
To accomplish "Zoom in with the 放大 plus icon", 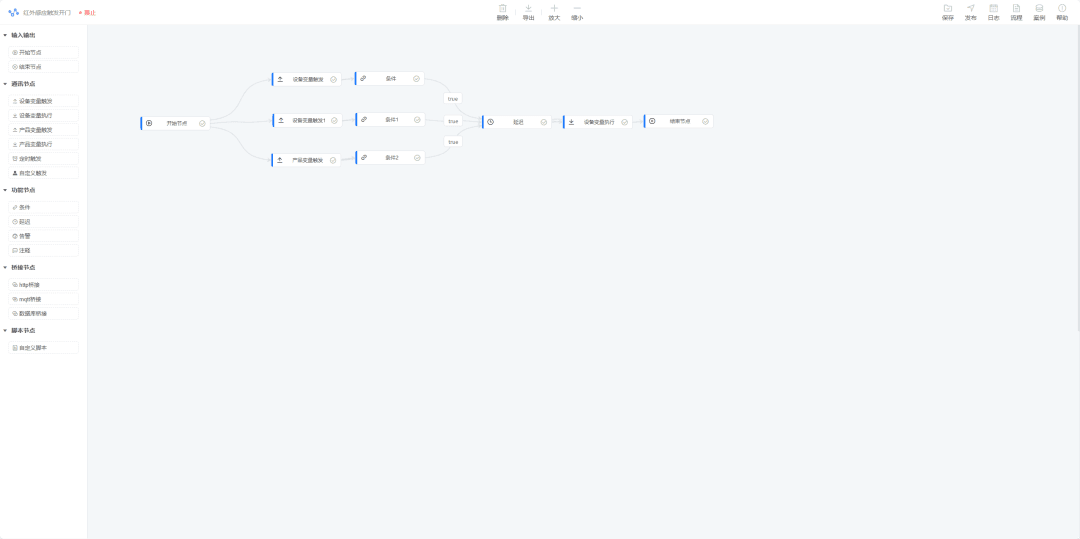I will click(x=554, y=8).
